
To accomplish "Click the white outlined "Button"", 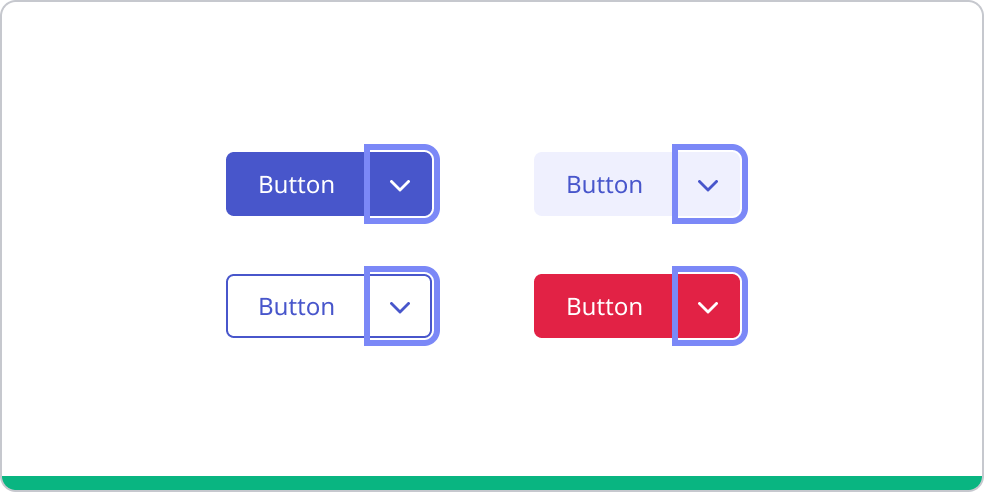I will click(x=296, y=306).
